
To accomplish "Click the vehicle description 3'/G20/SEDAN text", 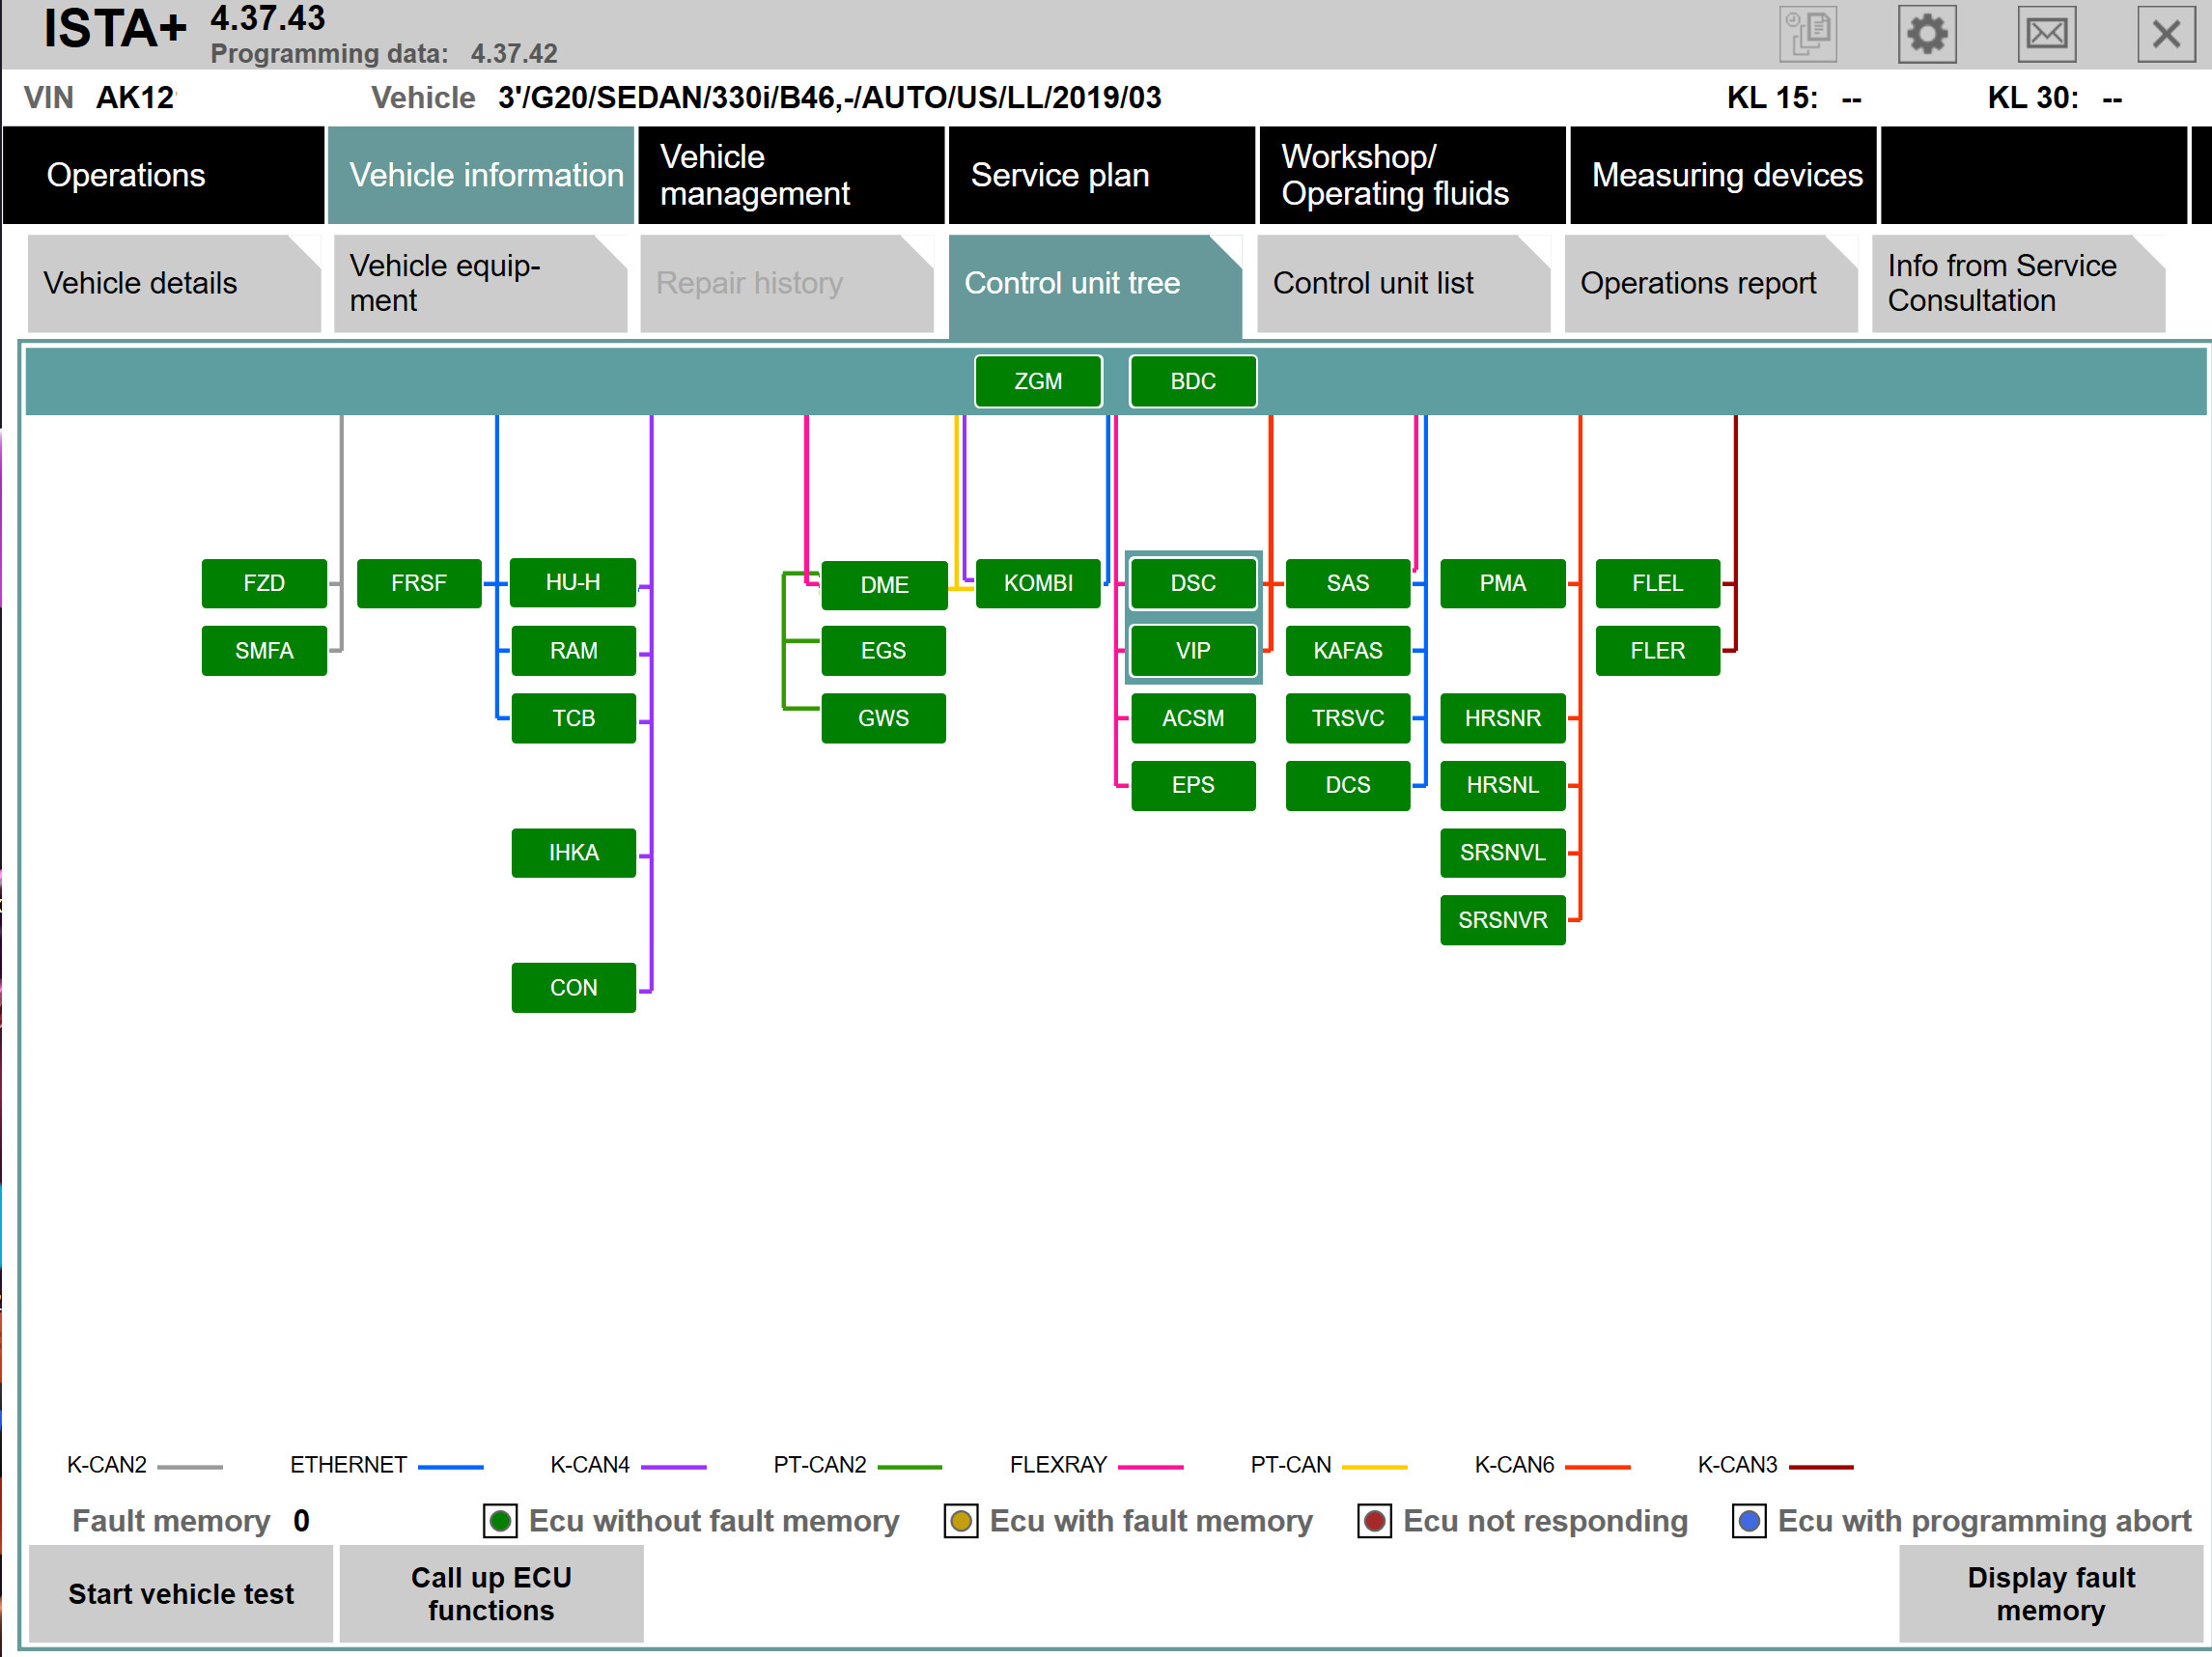I will point(829,98).
